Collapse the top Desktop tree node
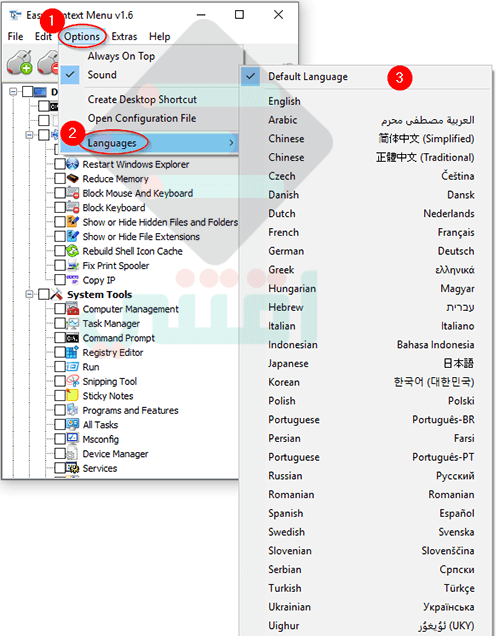 coord(13,92)
